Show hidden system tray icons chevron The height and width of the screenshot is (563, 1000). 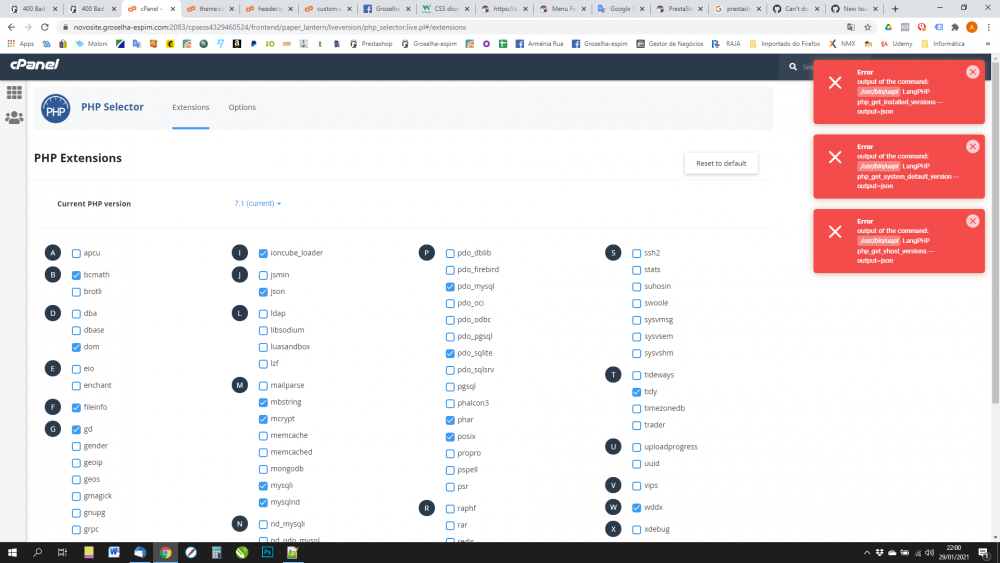867,553
